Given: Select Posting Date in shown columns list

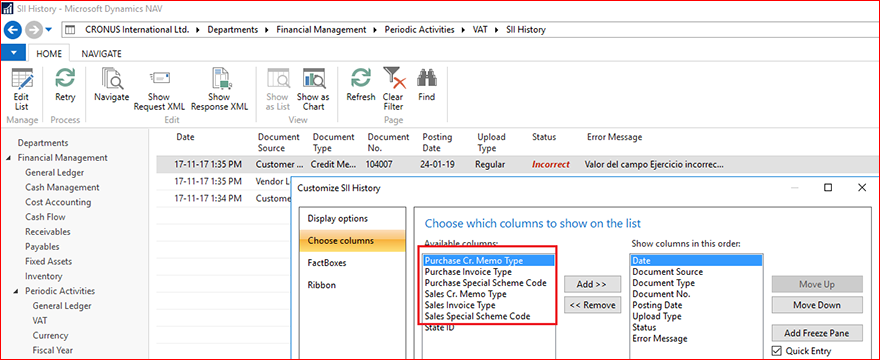Looking at the screenshot, I should [696, 305].
